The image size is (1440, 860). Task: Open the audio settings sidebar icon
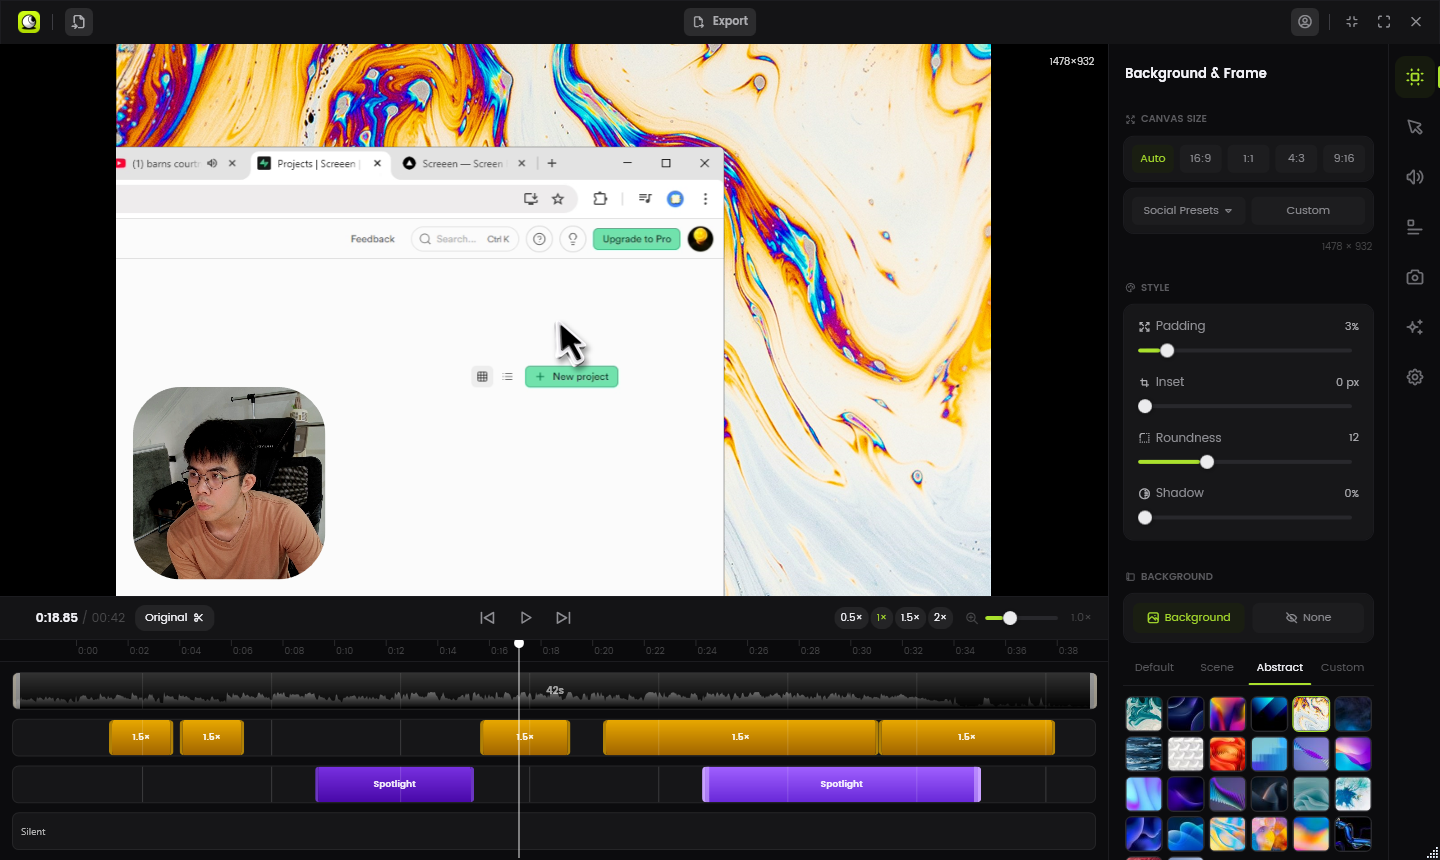pyautogui.click(x=1414, y=177)
